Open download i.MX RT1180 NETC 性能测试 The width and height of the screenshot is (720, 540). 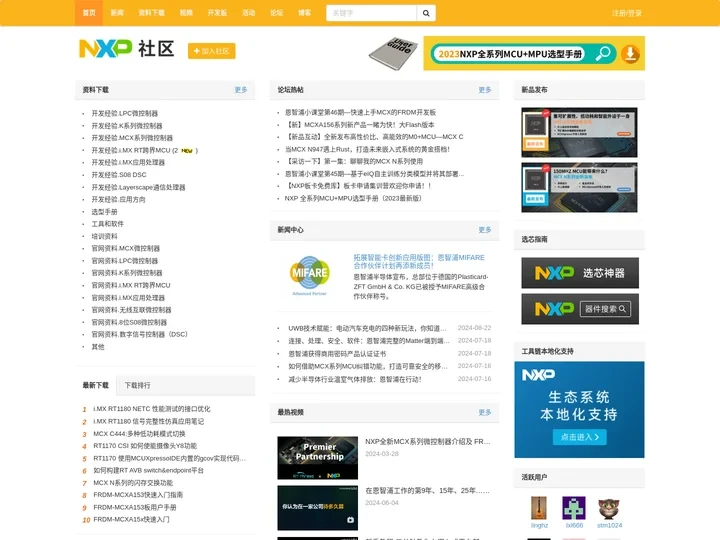tap(152, 409)
